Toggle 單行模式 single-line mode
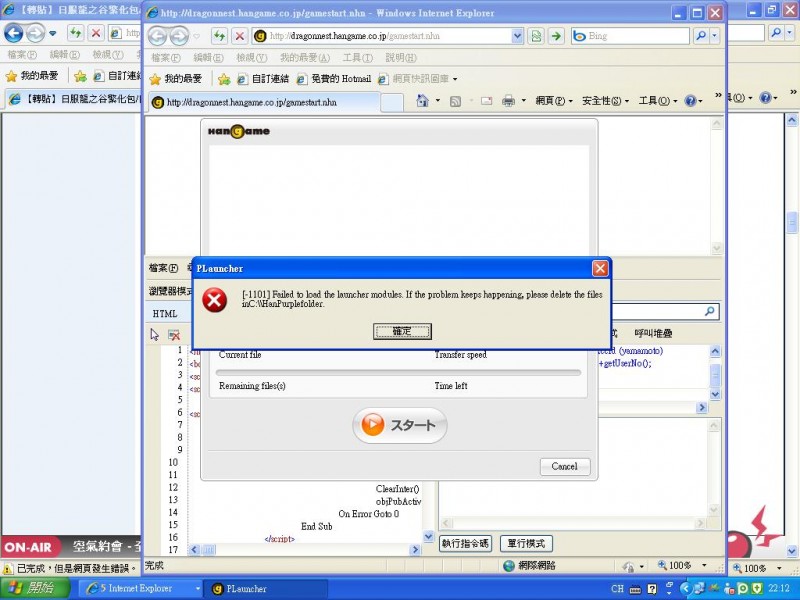This screenshot has width=800, height=600. 526,543
